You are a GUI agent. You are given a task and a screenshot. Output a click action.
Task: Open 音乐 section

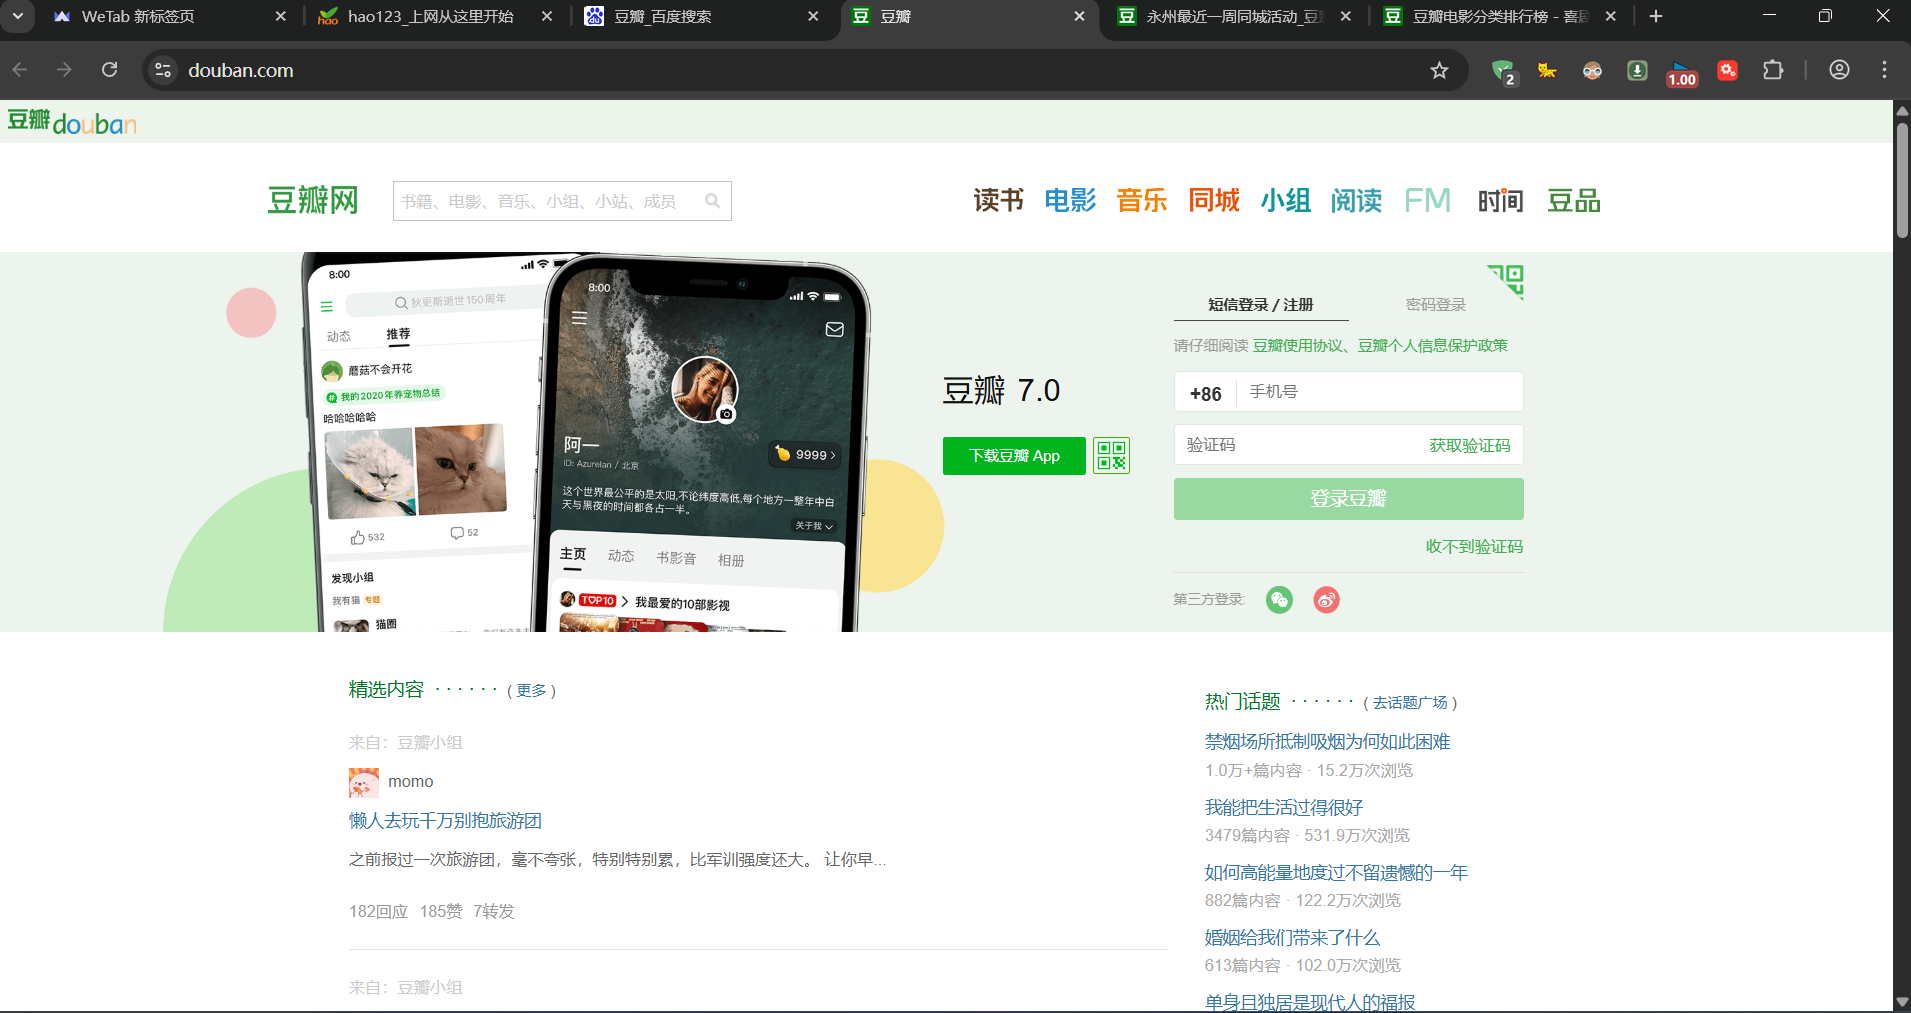coord(1142,200)
